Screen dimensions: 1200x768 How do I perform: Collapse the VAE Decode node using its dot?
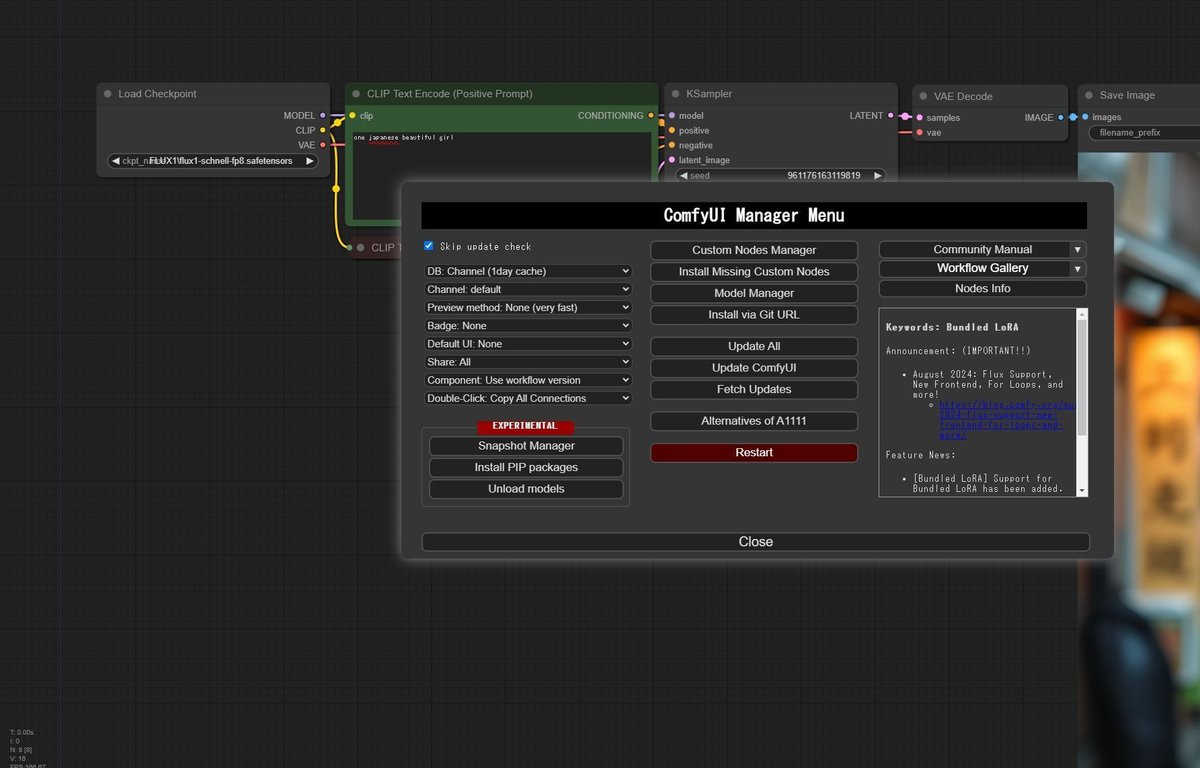tap(922, 97)
